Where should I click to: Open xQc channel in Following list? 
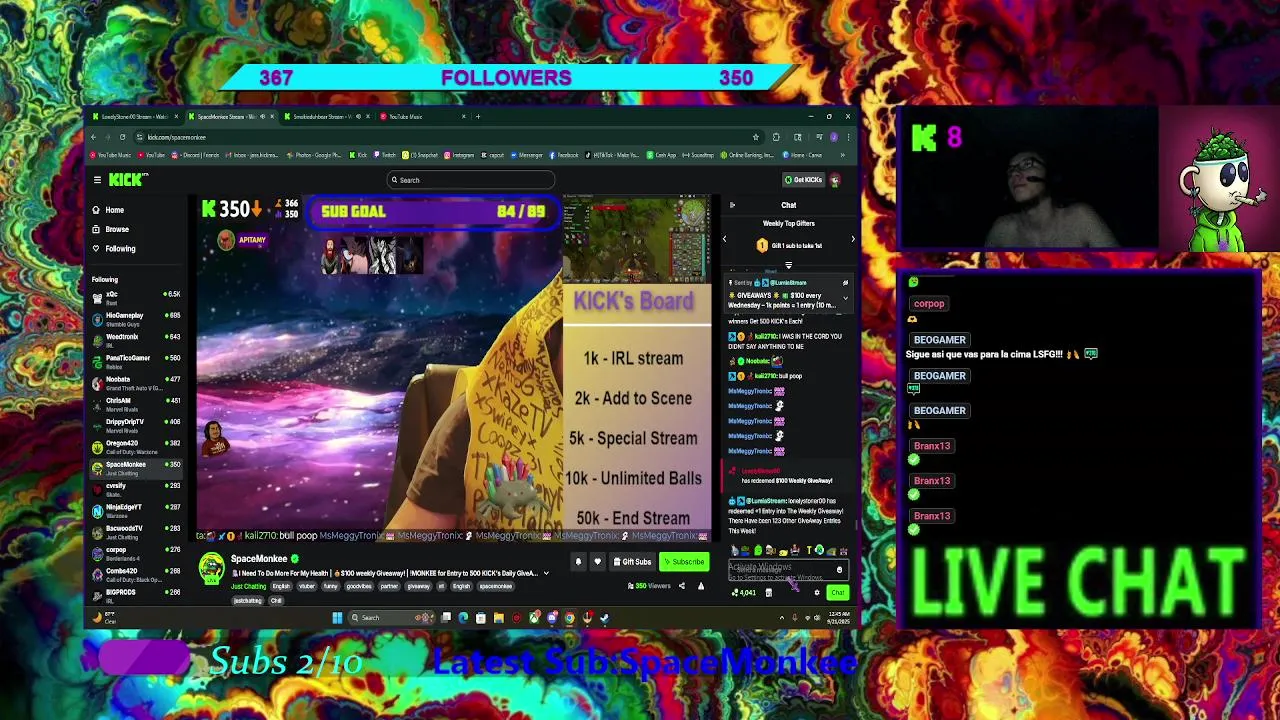pos(136,297)
